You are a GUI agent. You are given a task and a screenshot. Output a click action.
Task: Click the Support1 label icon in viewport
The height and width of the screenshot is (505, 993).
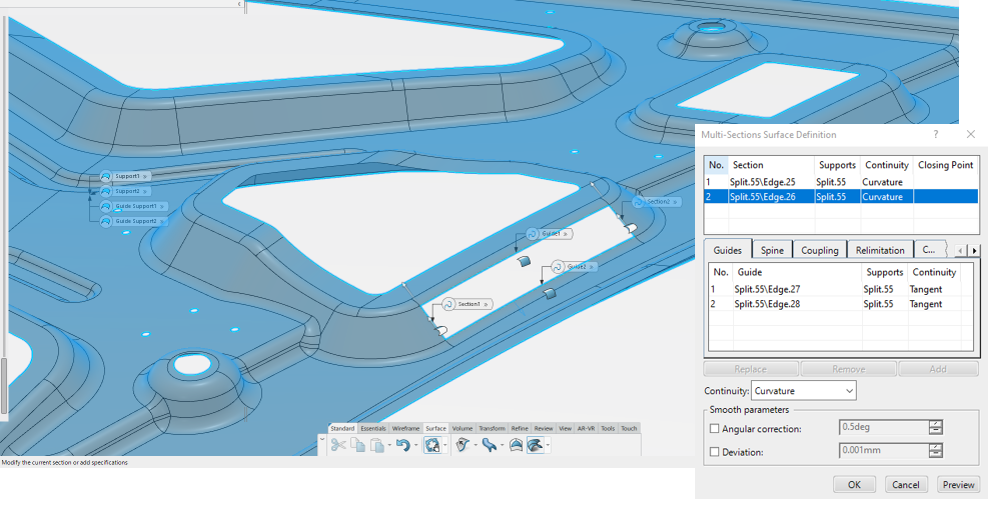(106, 176)
